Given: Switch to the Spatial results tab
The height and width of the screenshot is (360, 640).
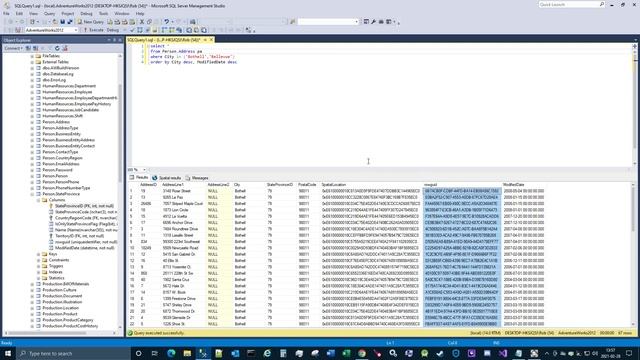Looking at the screenshot, I should point(167,178).
